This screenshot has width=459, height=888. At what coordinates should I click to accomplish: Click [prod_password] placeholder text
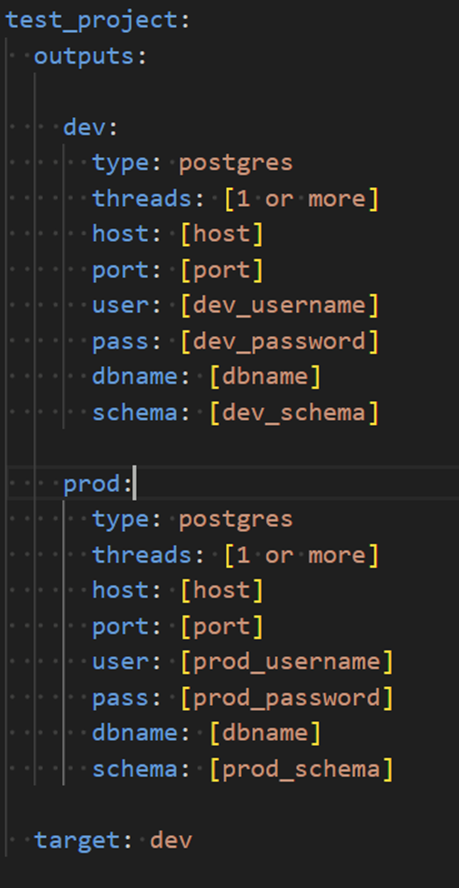(287, 698)
